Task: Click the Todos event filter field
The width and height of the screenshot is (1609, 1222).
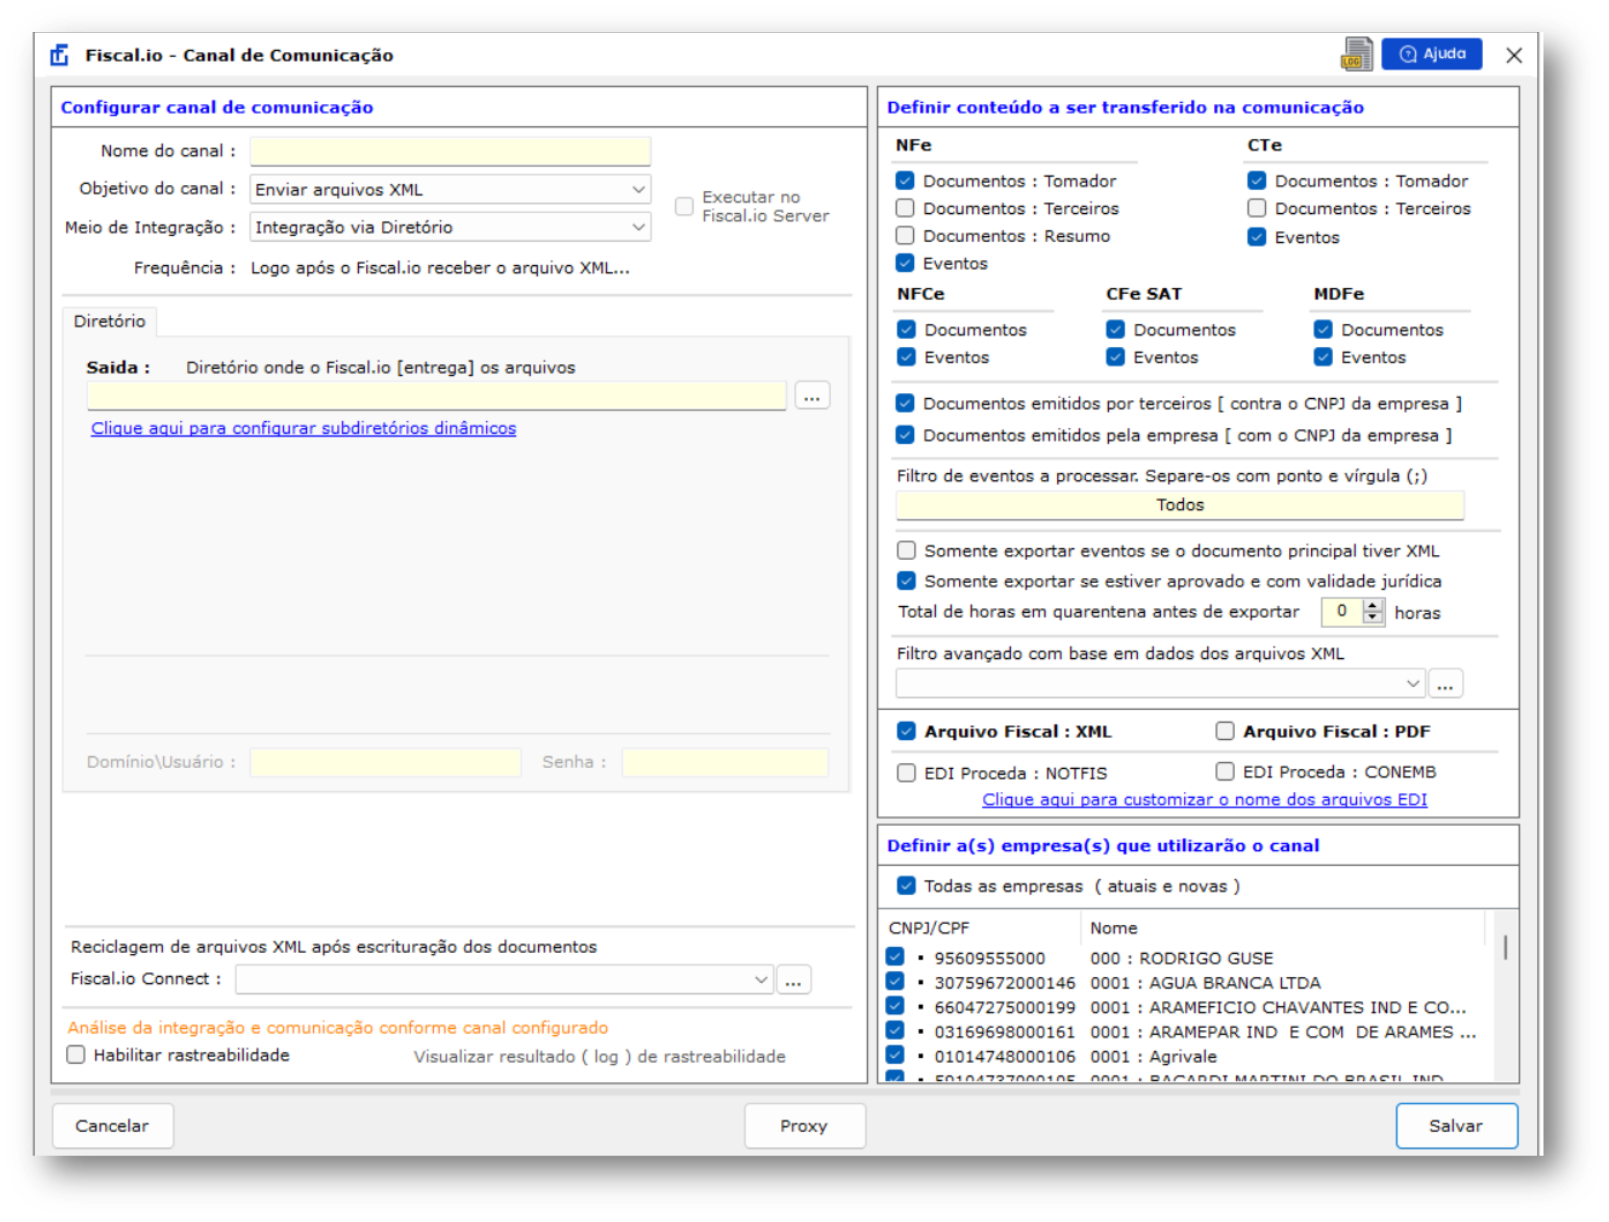Action: point(1180,505)
